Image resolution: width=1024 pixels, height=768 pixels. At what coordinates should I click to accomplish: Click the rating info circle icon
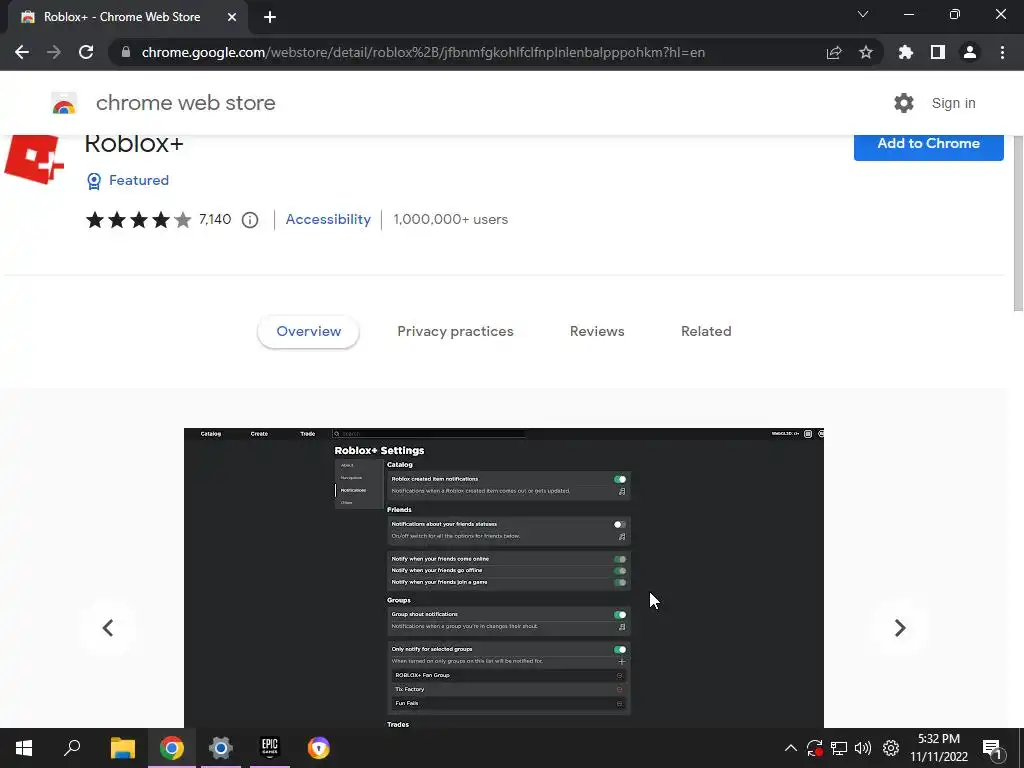[x=250, y=220]
